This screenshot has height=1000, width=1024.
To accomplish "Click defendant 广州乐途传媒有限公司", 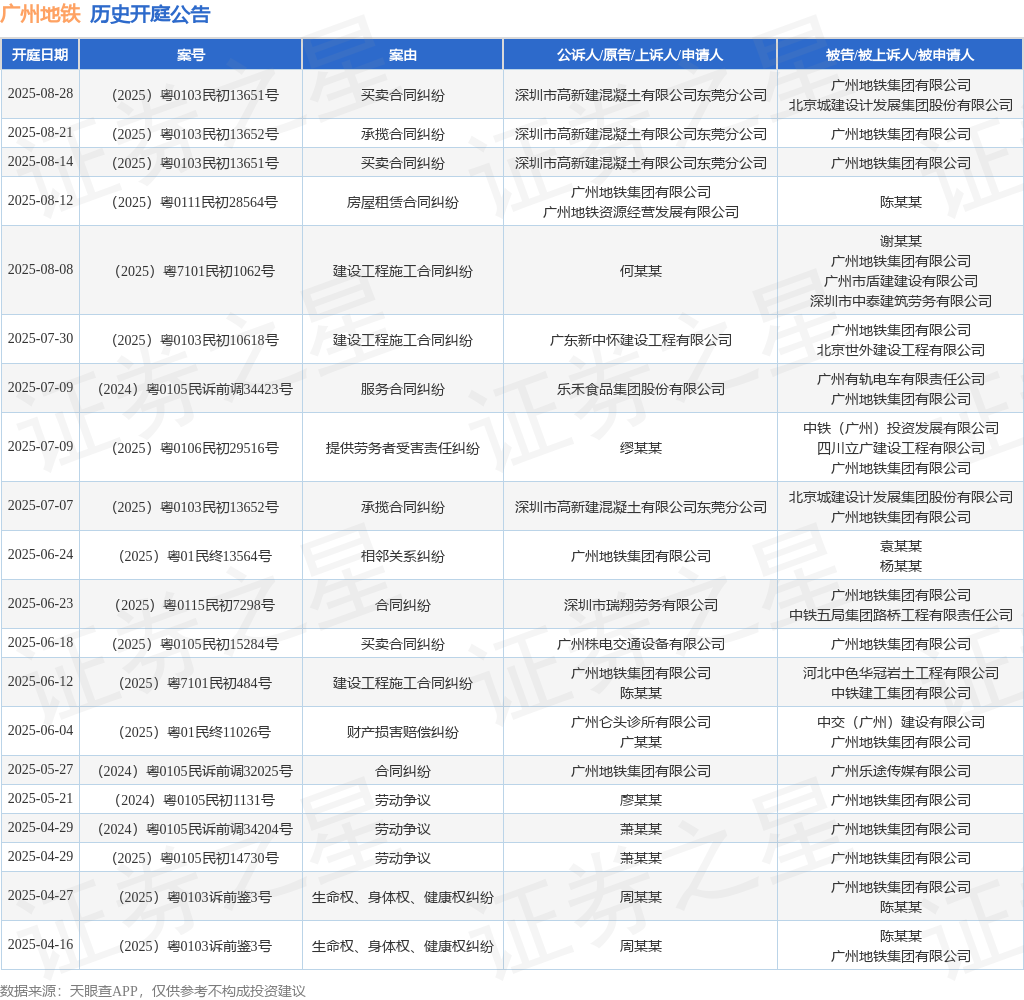I will click(900, 771).
